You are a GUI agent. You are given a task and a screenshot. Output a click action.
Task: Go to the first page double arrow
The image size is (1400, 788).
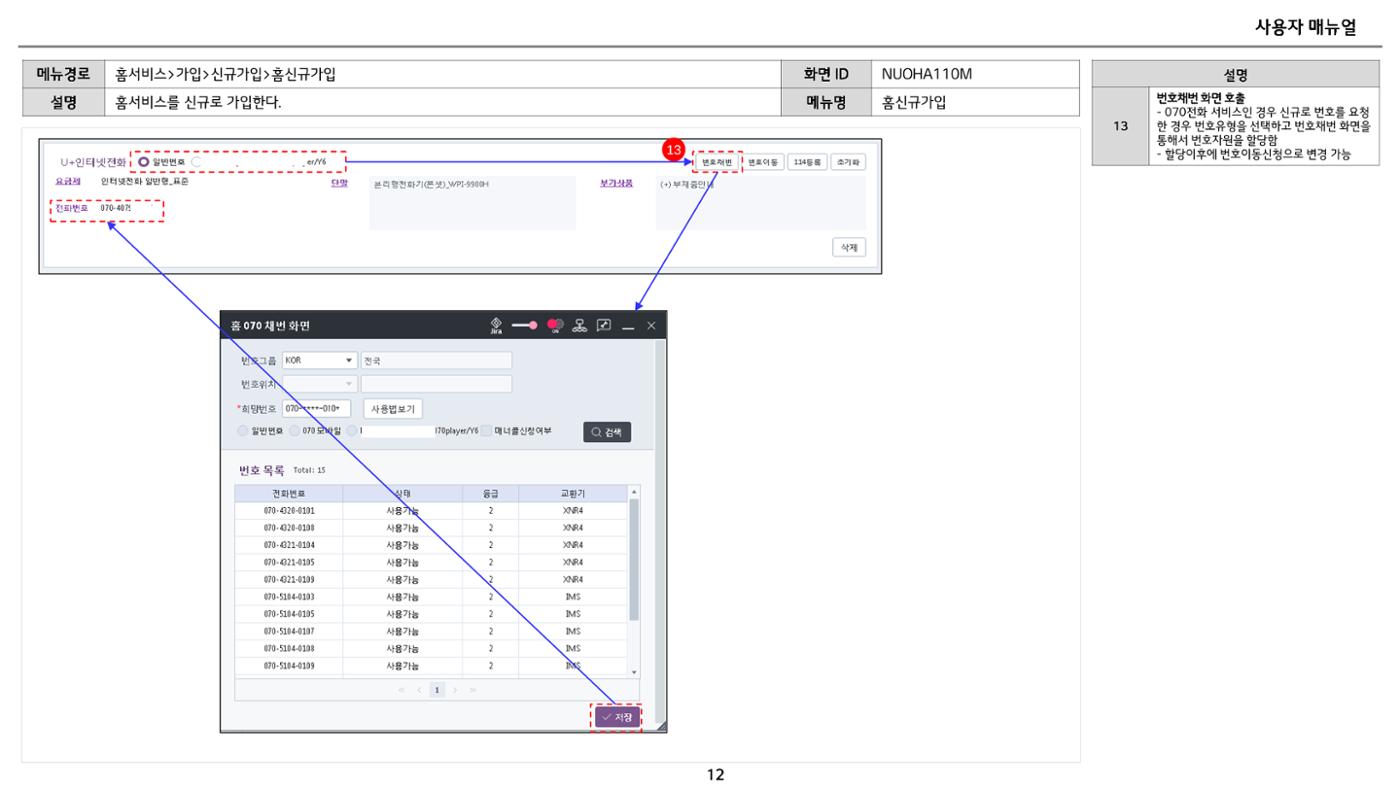coord(400,690)
